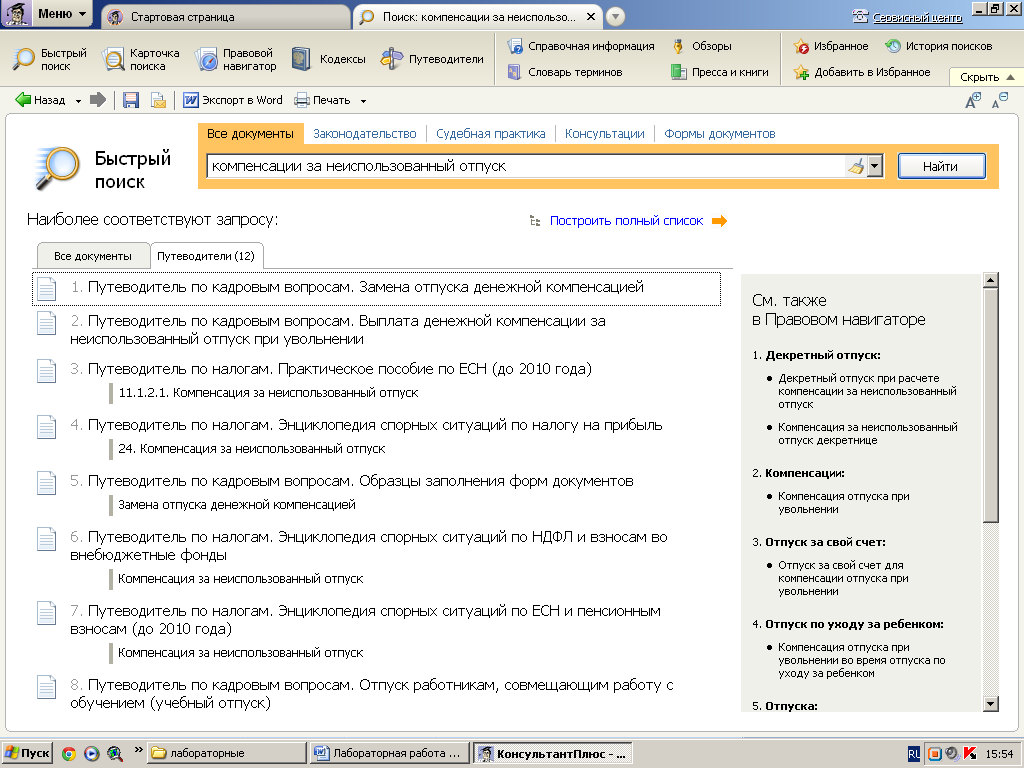
Task: Click the search query input field
Action: 526,166
